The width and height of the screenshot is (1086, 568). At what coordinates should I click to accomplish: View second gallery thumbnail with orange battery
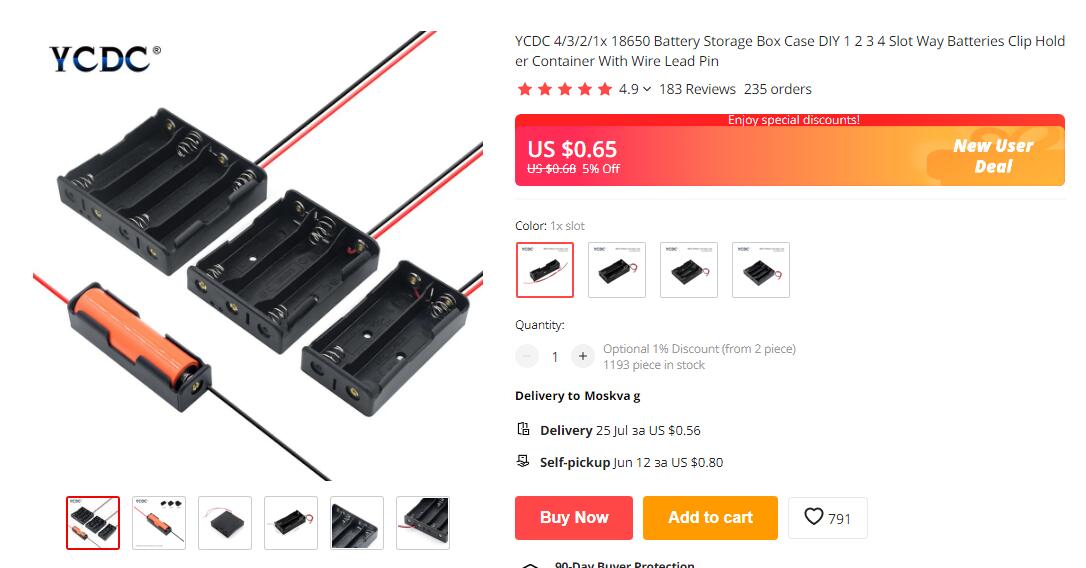coord(159,523)
